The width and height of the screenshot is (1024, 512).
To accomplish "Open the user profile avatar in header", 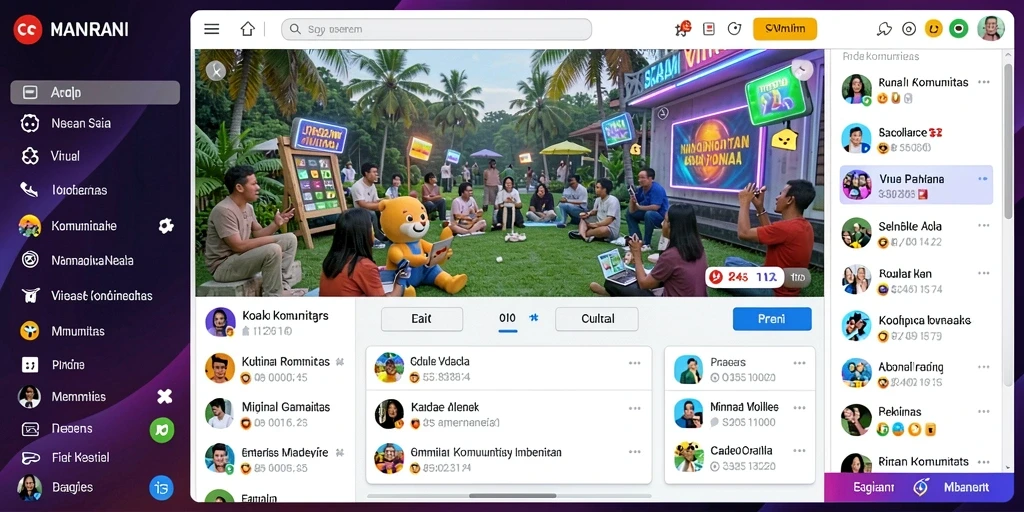I will click(x=991, y=29).
